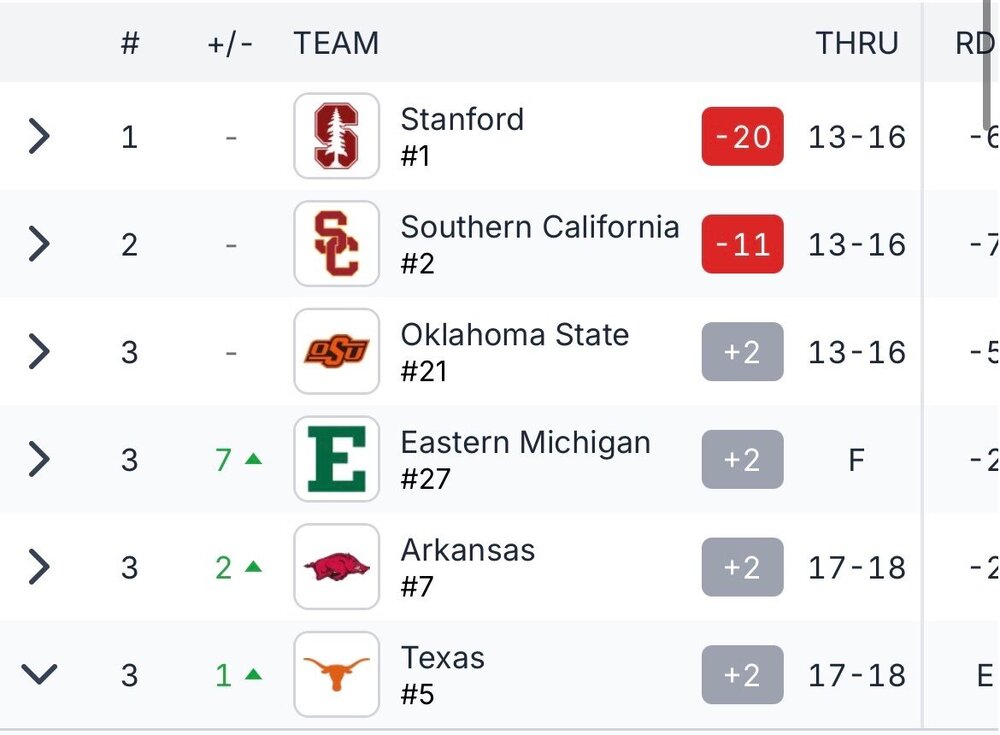Click the Southern California SC logo

point(337,244)
